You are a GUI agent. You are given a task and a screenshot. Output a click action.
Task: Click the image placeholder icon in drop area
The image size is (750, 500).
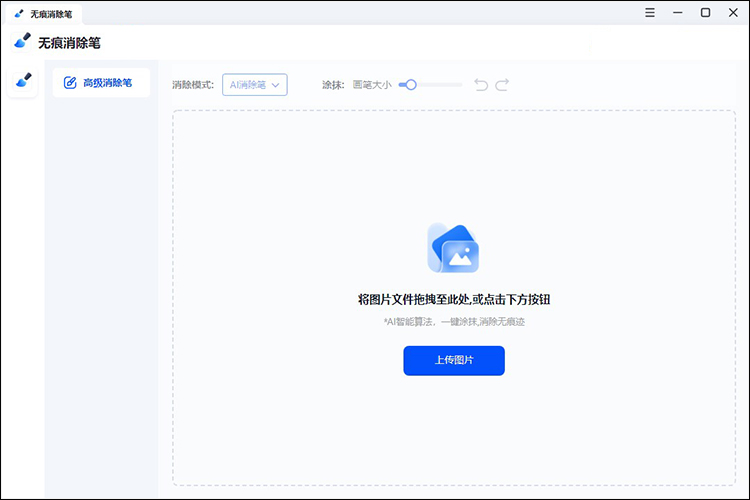pyautogui.click(x=452, y=248)
